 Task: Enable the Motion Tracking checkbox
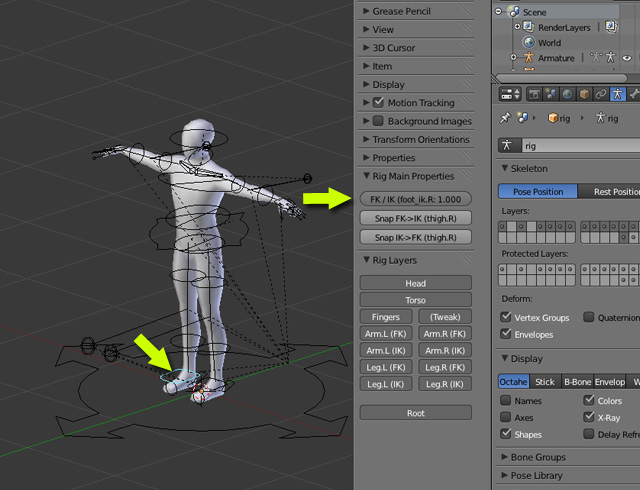click(x=378, y=102)
